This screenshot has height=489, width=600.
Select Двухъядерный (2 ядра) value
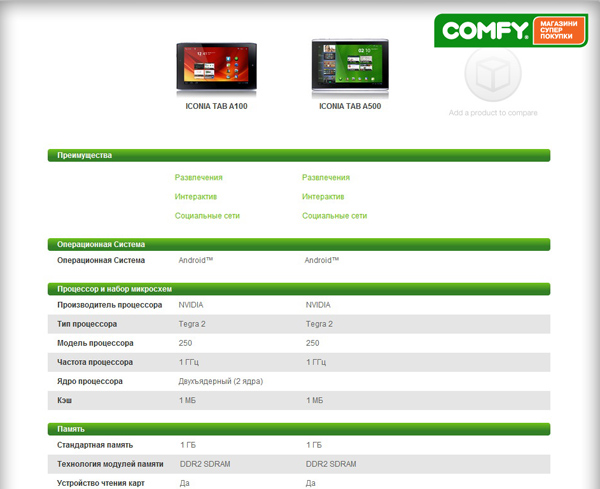(221, 381)
